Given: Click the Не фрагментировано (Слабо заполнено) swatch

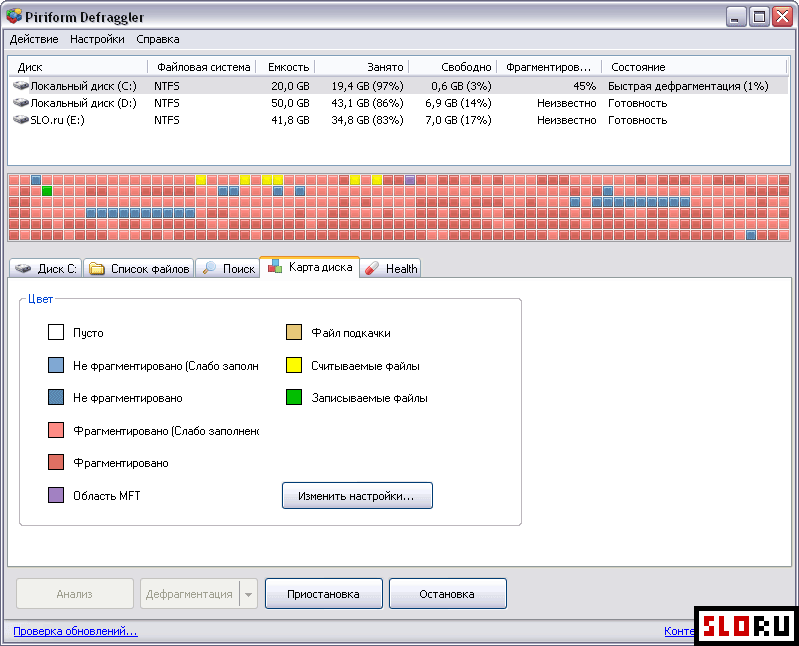Looking at the screenshot, I should [56, 365].
